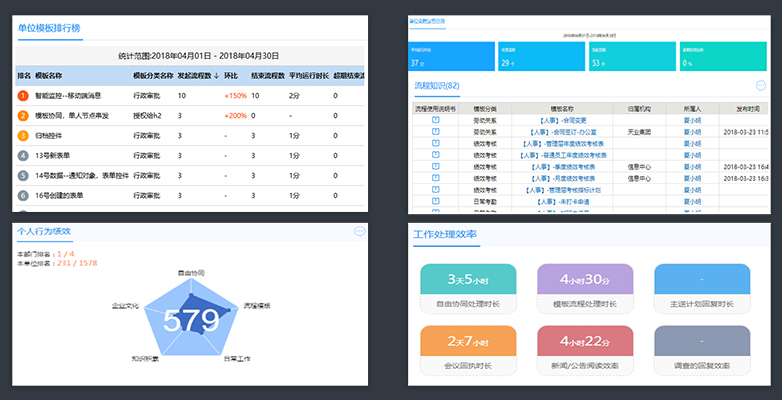Click the rank 2 badge icon
This screenshot has height=400, width=782.
click(23, 115)
